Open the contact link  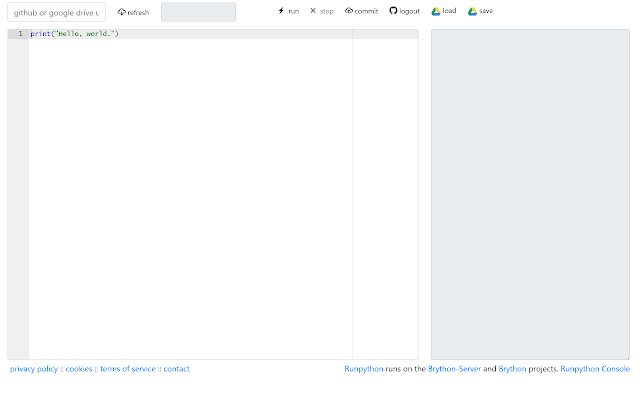point(176,369)
